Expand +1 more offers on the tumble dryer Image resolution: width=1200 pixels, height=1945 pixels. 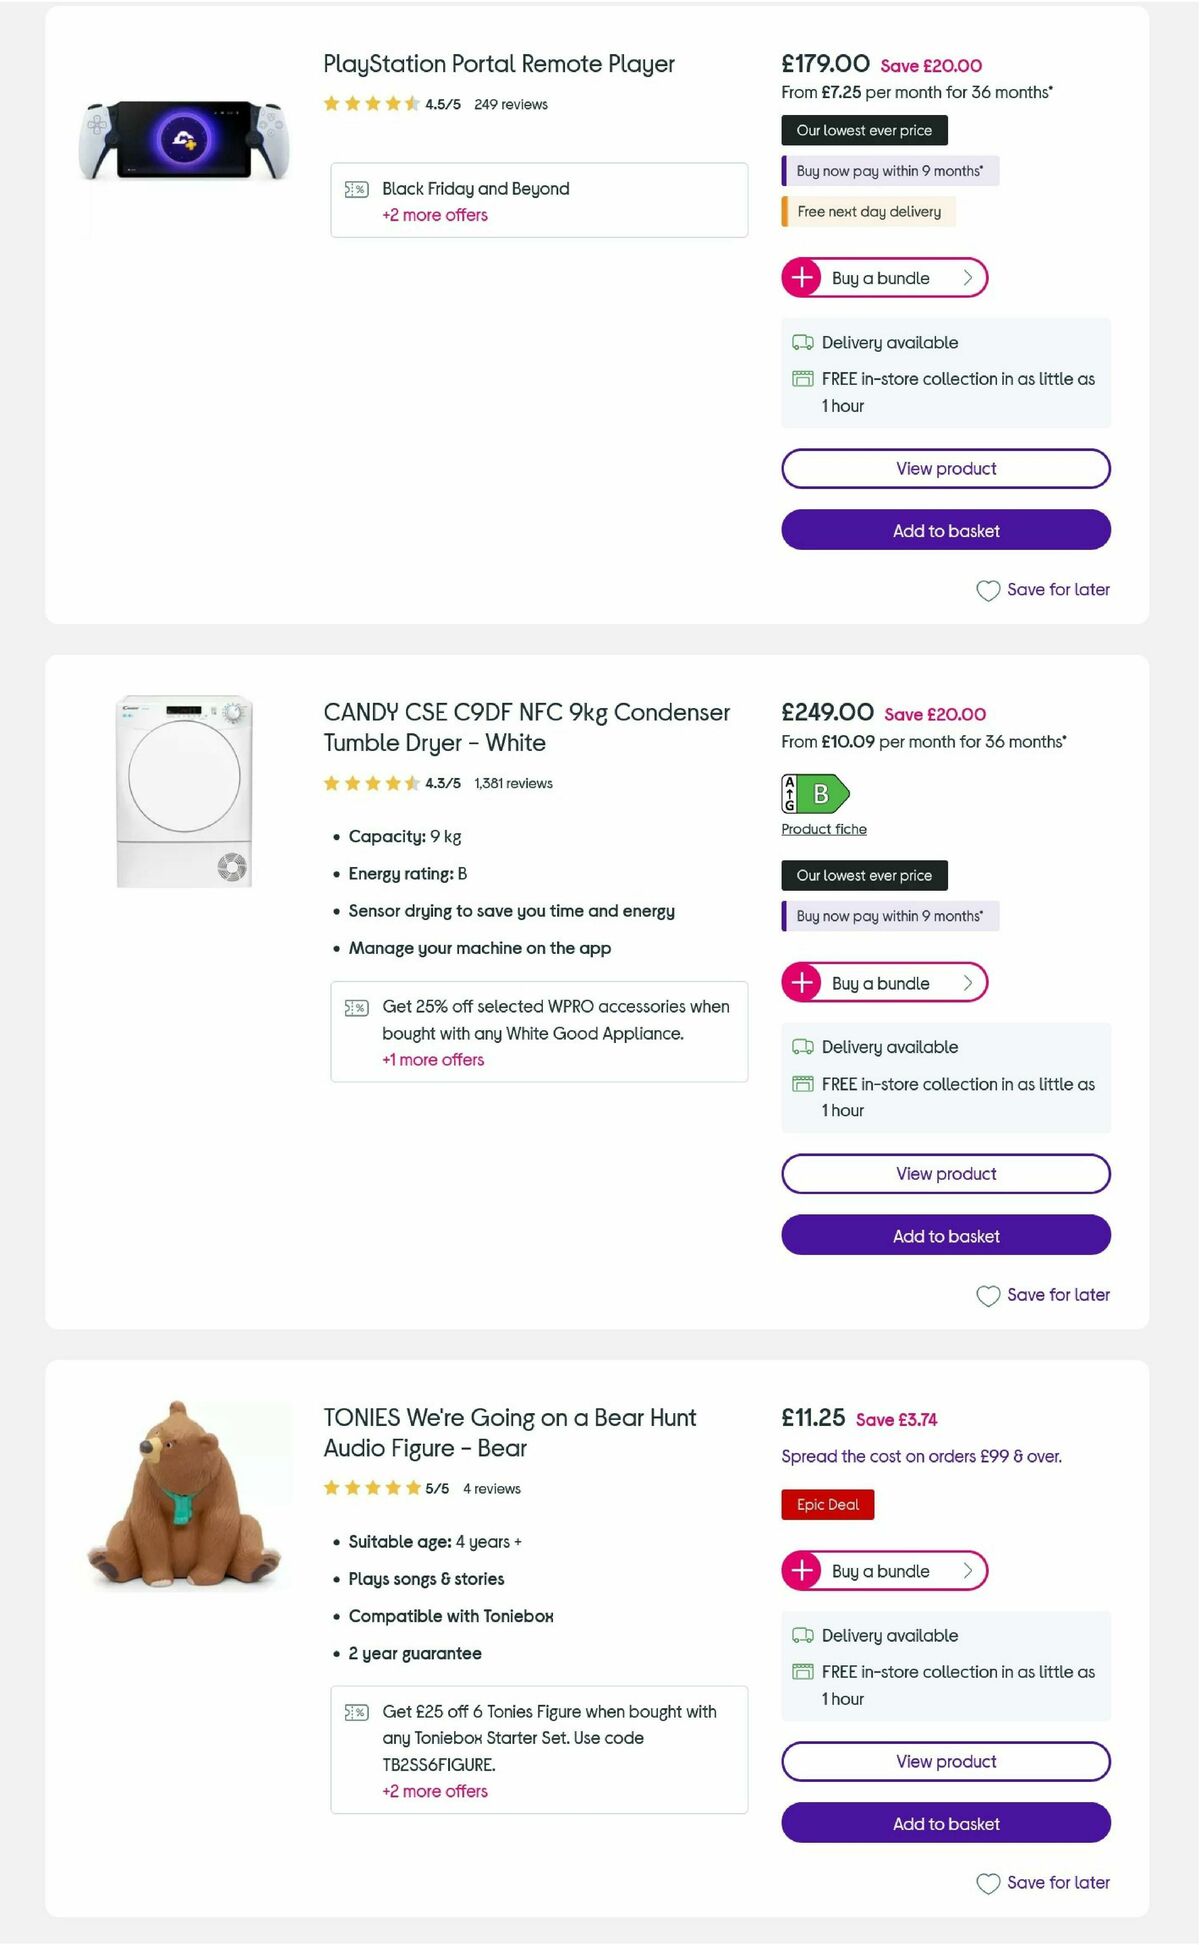(434, 1059)
